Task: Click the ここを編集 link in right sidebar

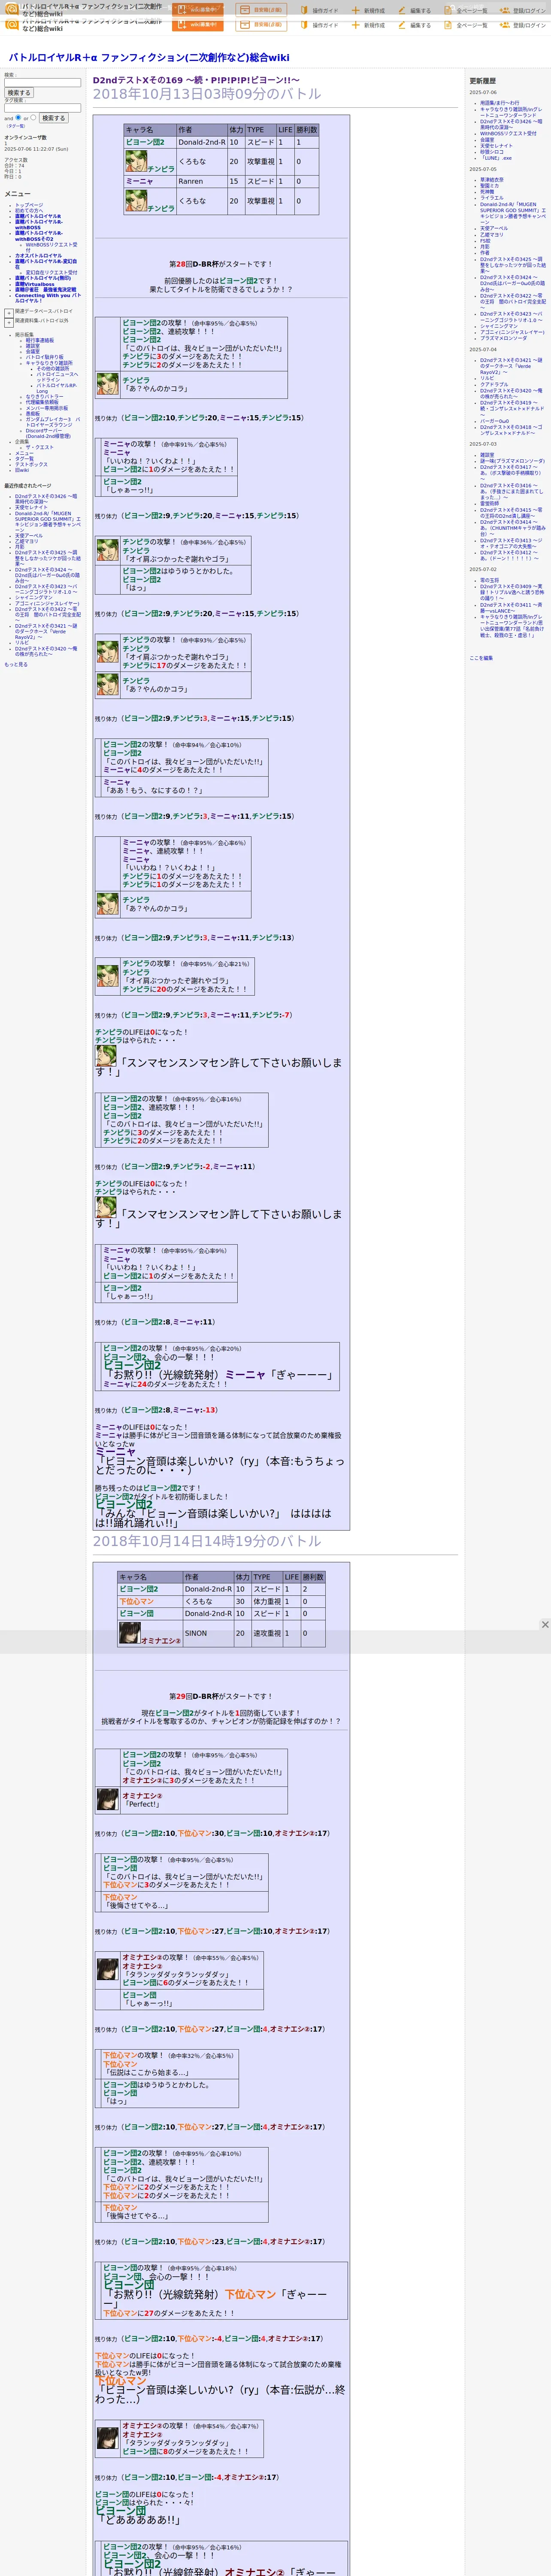Action: click(481, 658)
